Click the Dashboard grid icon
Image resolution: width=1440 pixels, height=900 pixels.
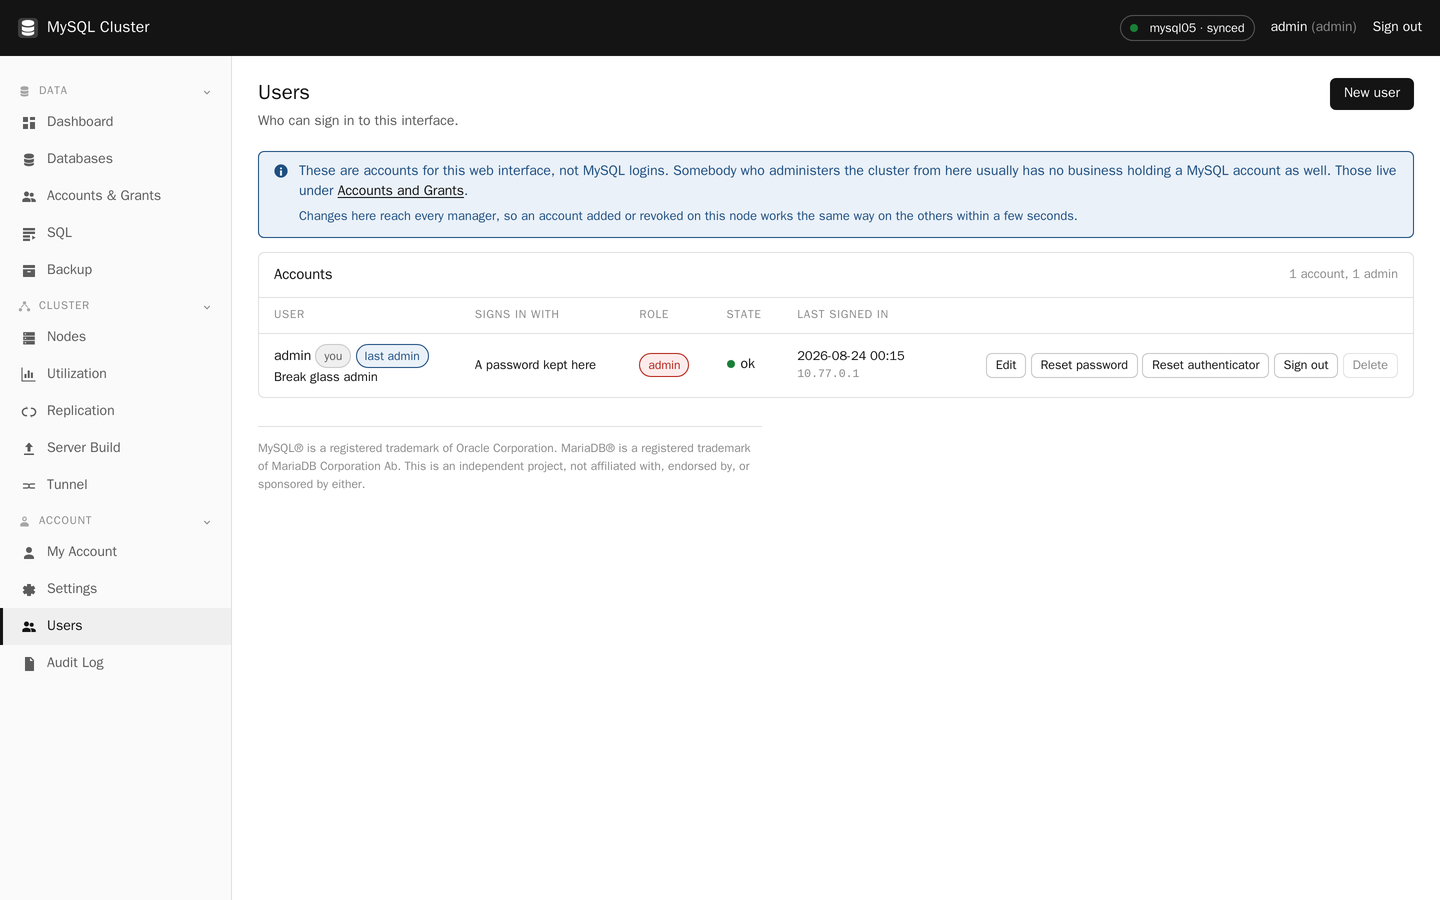[x=29, y=123]
